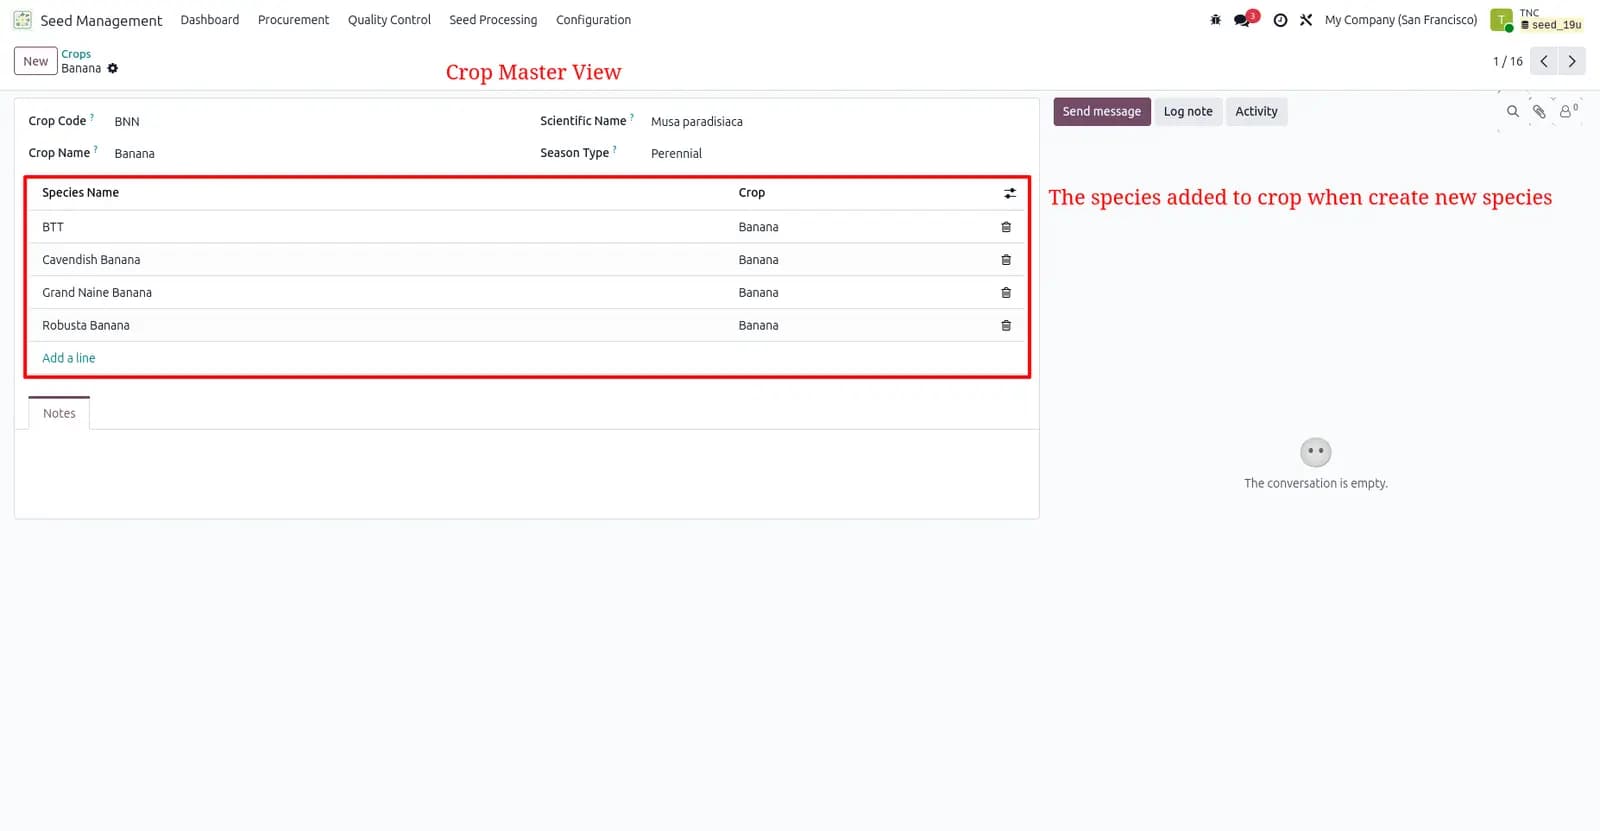Click the Add a line link
The image size is (1600, 831).
[x=69, y=358]
